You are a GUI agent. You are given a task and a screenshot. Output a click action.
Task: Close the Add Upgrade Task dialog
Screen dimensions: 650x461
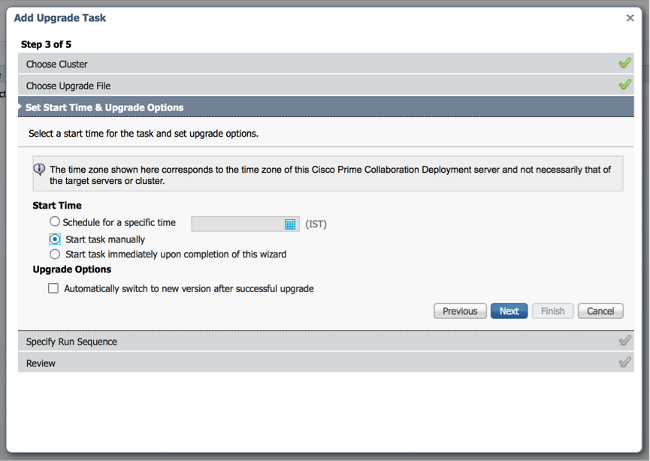(x=629, y=17)
